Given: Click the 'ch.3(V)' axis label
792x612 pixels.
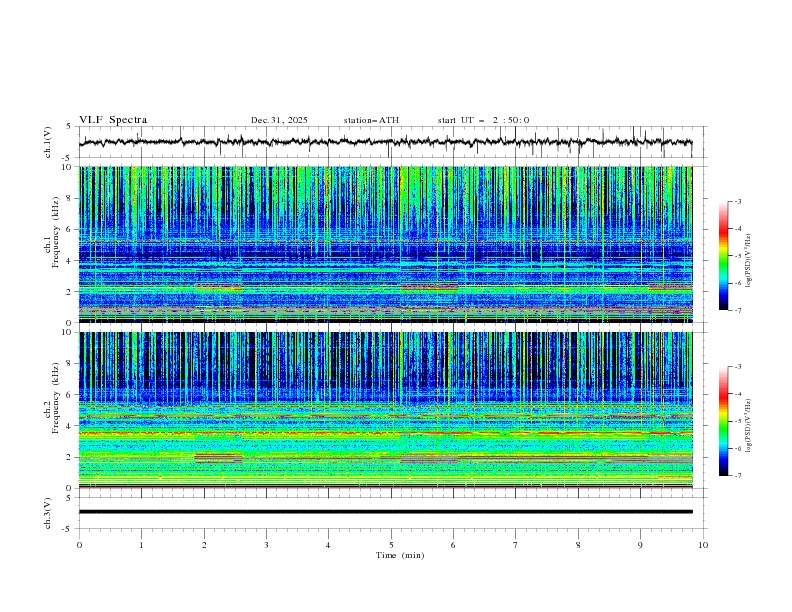Looking at the screenshot, I should 48,512.
